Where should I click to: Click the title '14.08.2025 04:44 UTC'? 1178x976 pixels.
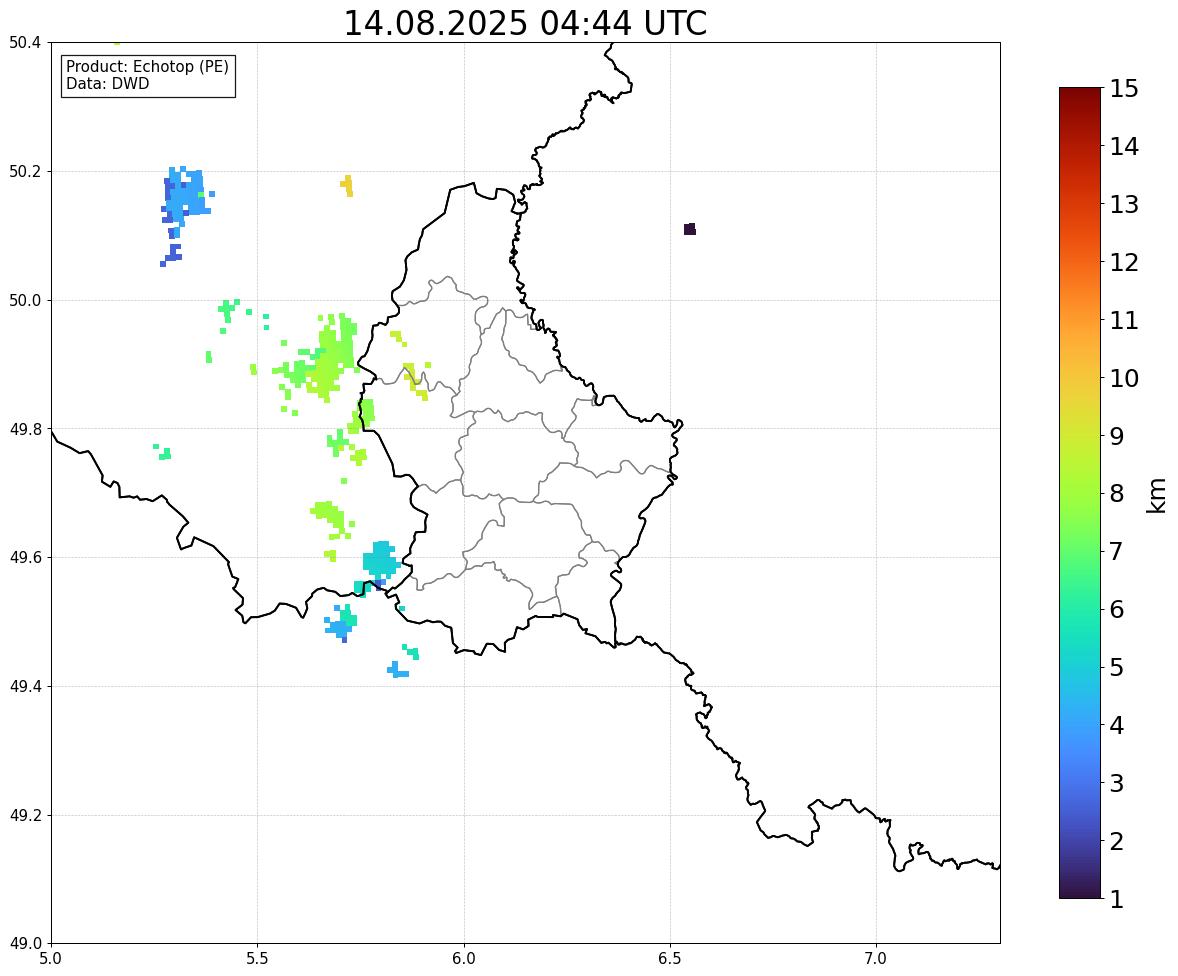(x=525, y=23)
